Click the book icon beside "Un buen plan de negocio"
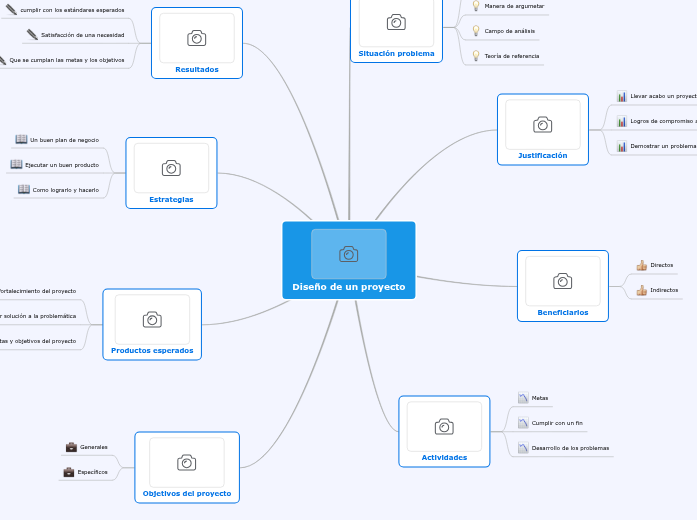Image resolution: width=697 pixels, height=520 pixels. tap(22, 140)
